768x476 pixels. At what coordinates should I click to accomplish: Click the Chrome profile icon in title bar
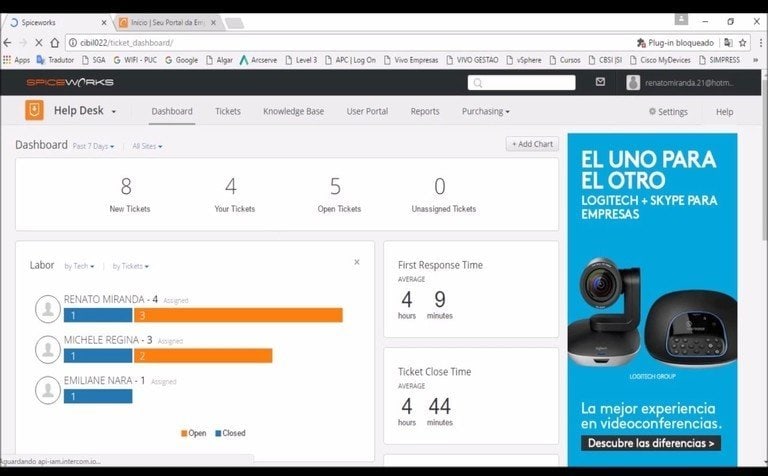coord(681,20)
